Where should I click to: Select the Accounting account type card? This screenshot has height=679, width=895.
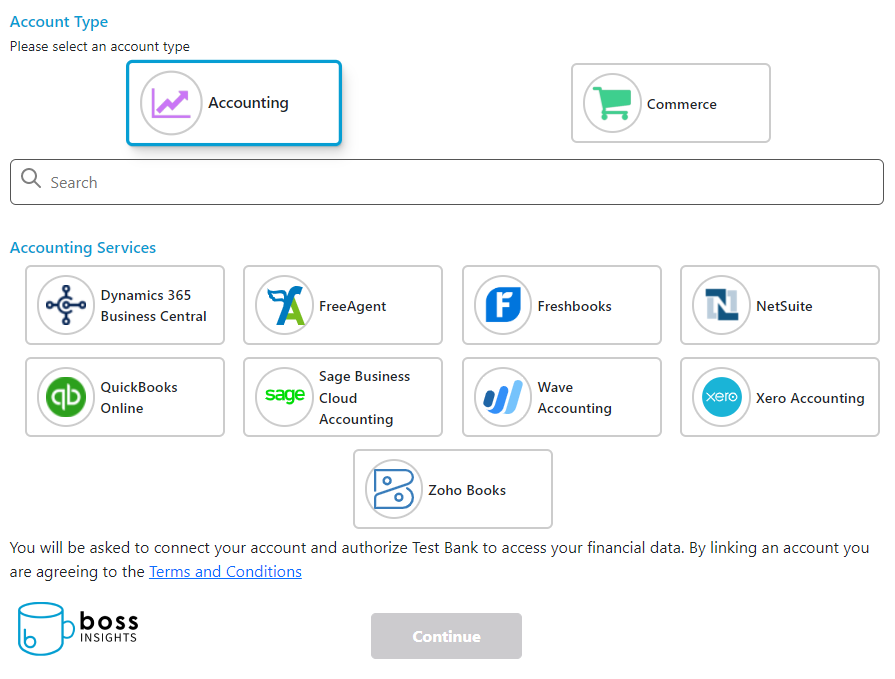tap(234, 103)
